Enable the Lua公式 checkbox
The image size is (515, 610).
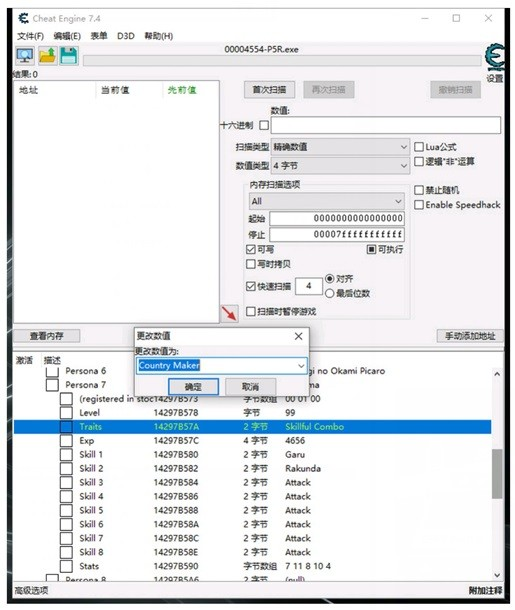(419, 147)
